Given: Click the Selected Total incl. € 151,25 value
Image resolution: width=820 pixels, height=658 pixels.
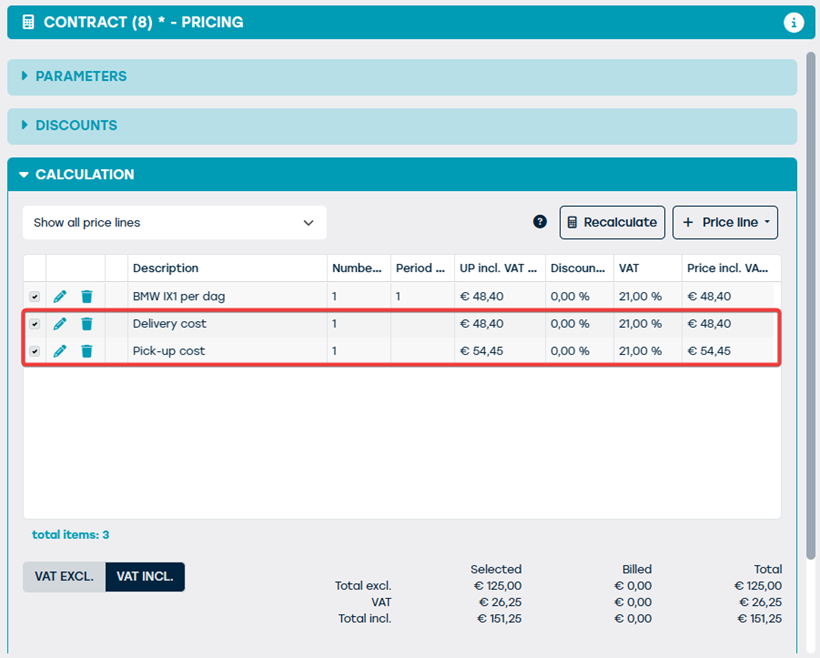Looking at the screenshot, I should pyautogui.click(x=499, y=619).
